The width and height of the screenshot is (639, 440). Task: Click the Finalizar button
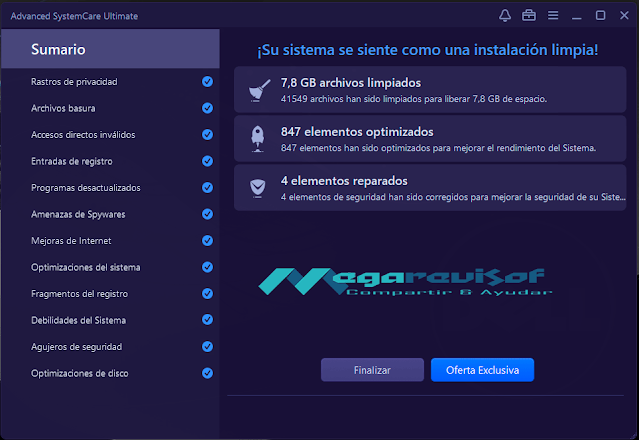click(372, 370)
